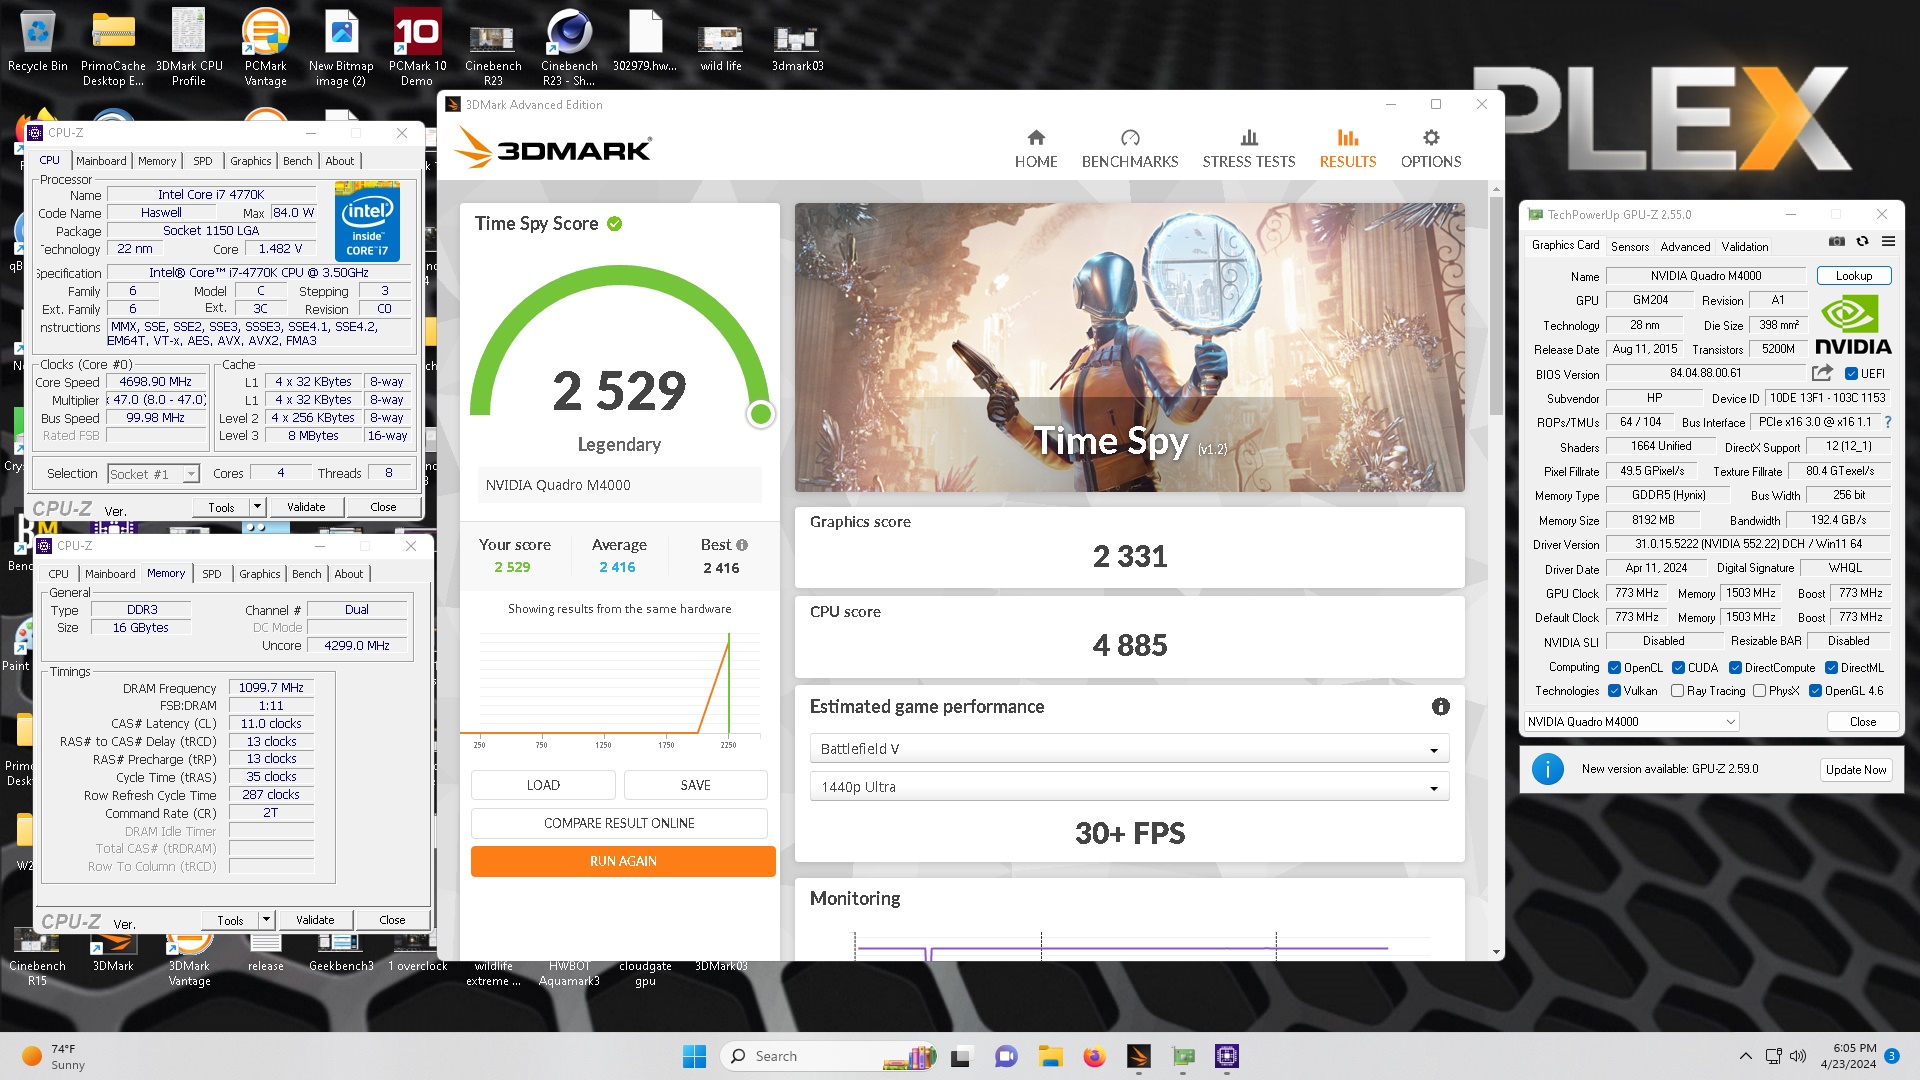Image resolution: width=1920 pixels, height=1080 pixels.
Task: Toggle the DirectCompute checkbox
Action: point(1735,668)
